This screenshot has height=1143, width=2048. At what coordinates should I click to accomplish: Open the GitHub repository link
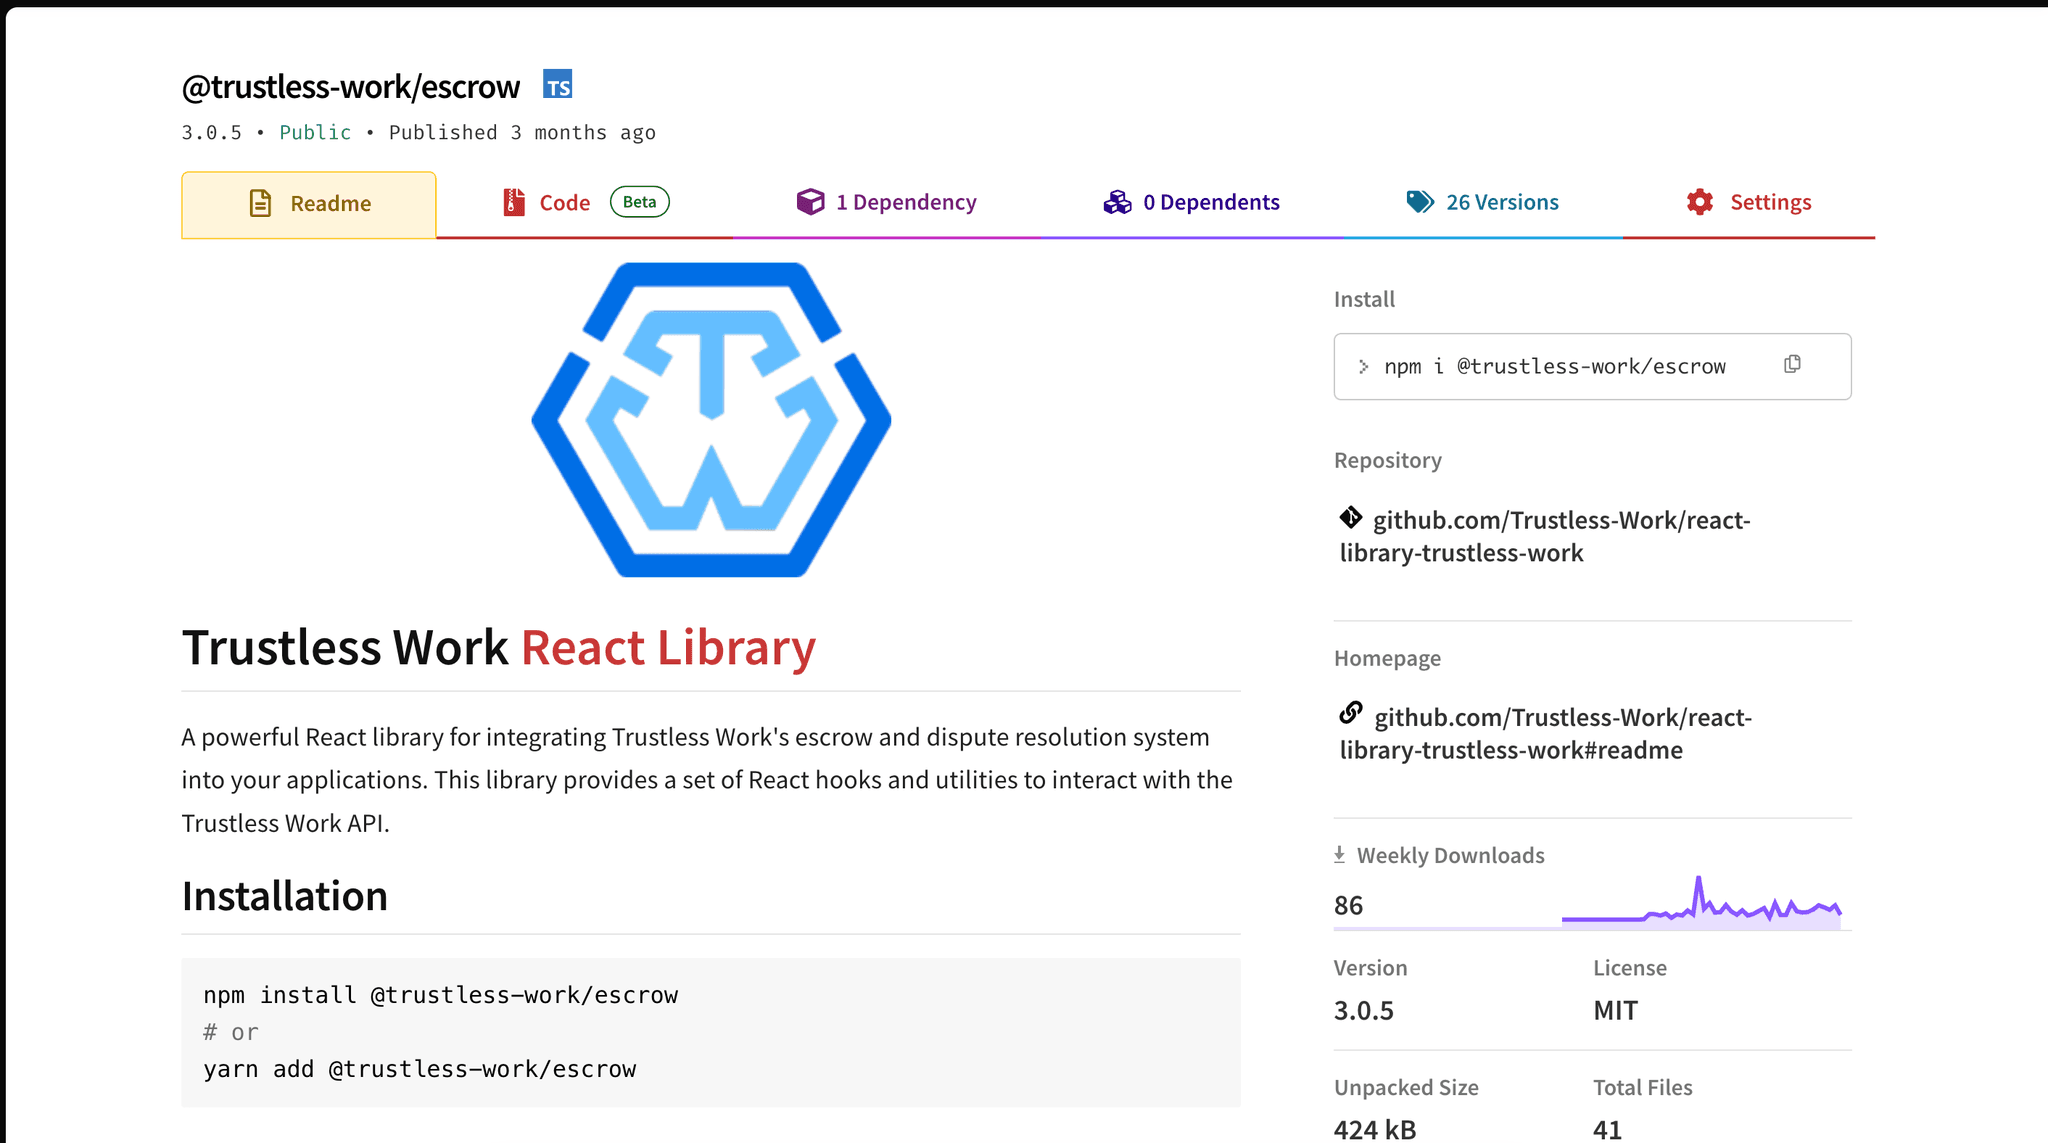pos(1545,536)
